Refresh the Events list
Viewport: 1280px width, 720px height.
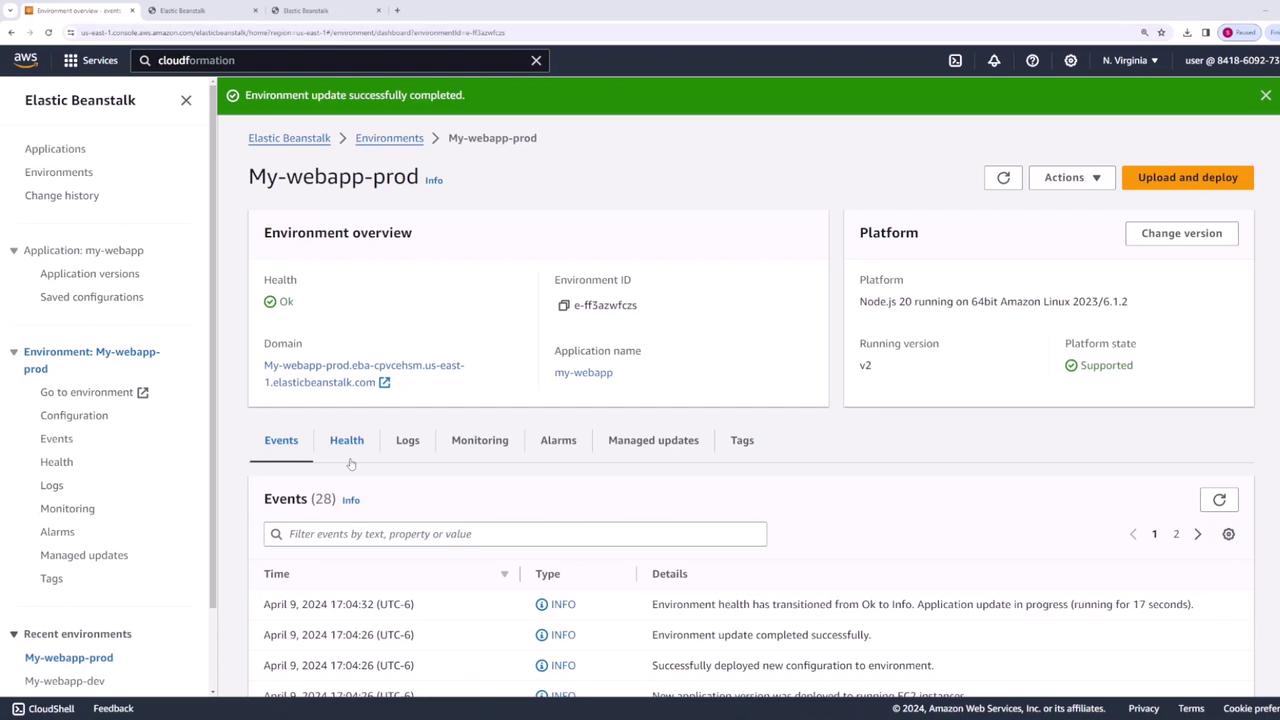1219,499
